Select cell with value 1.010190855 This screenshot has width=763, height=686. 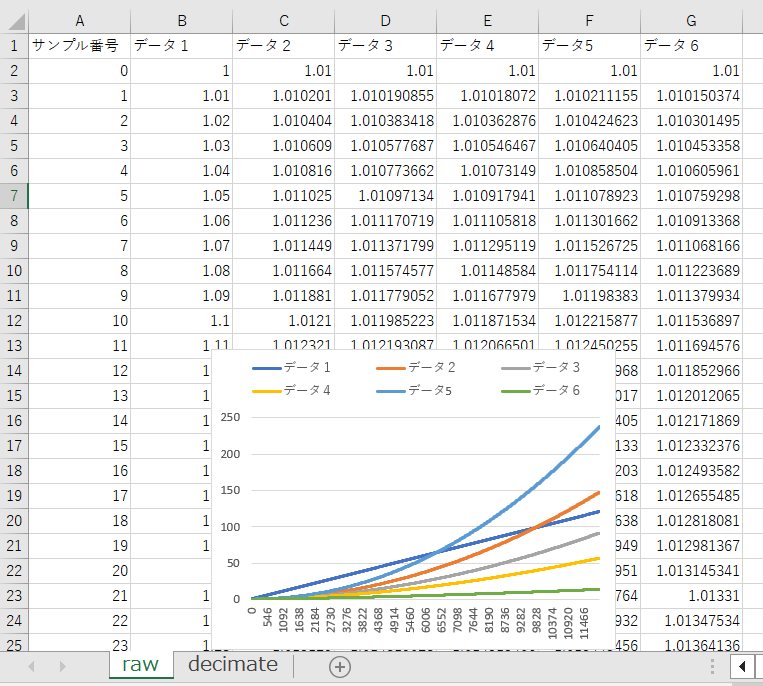click(x=385, y=96)
